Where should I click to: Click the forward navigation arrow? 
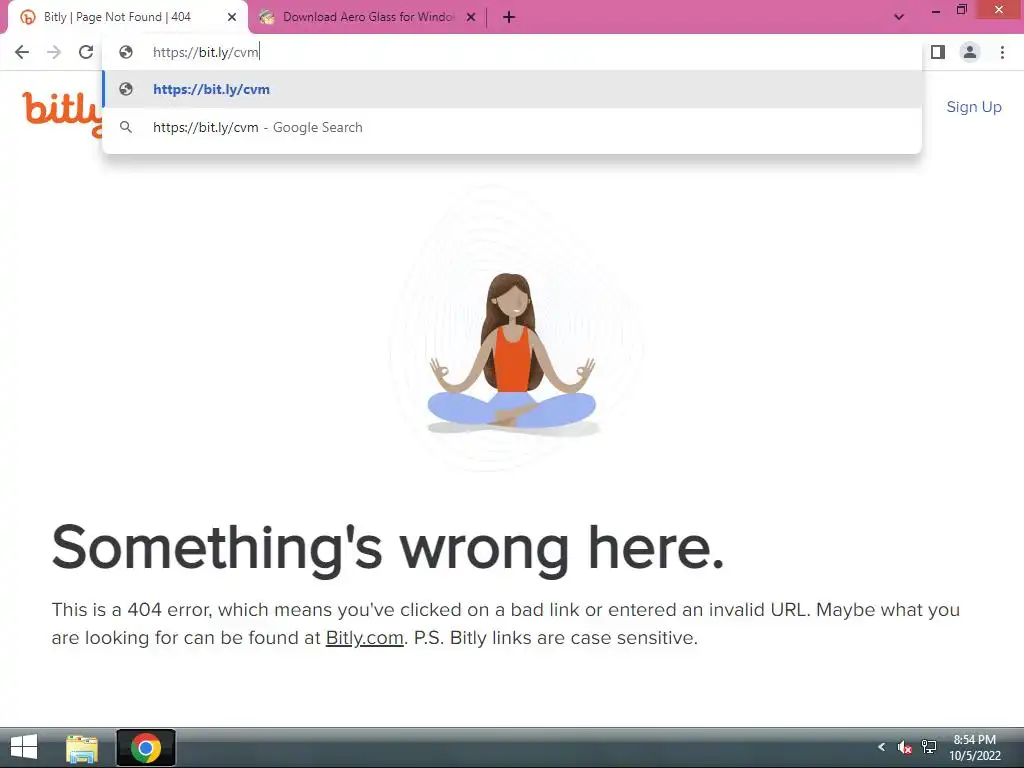(54, 52)
